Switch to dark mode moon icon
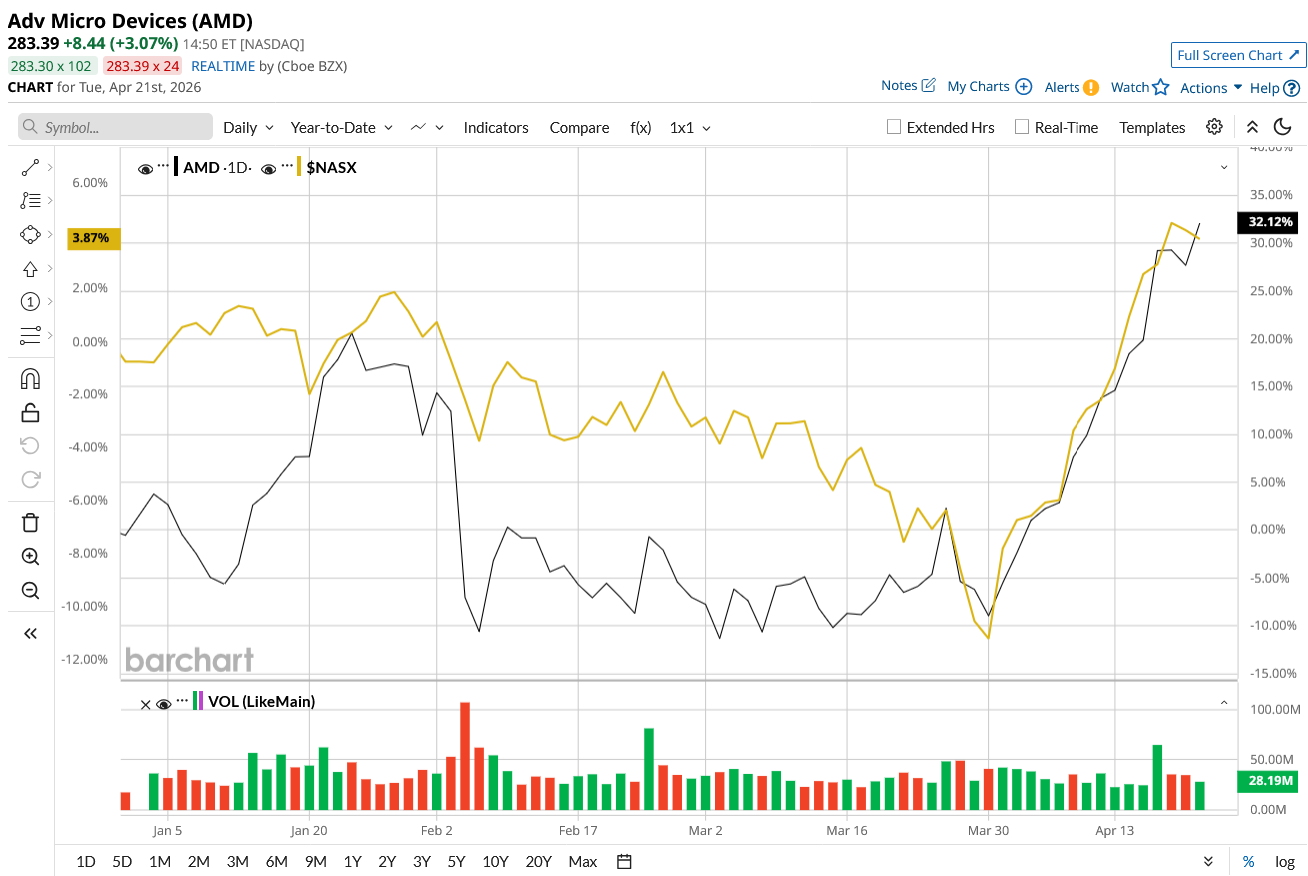Screen dimensions: 1308x876 (x=1283, y=127)
